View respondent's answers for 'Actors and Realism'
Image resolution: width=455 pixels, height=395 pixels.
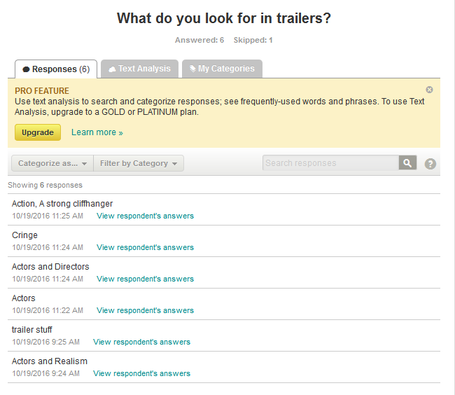tap(142, 373)
